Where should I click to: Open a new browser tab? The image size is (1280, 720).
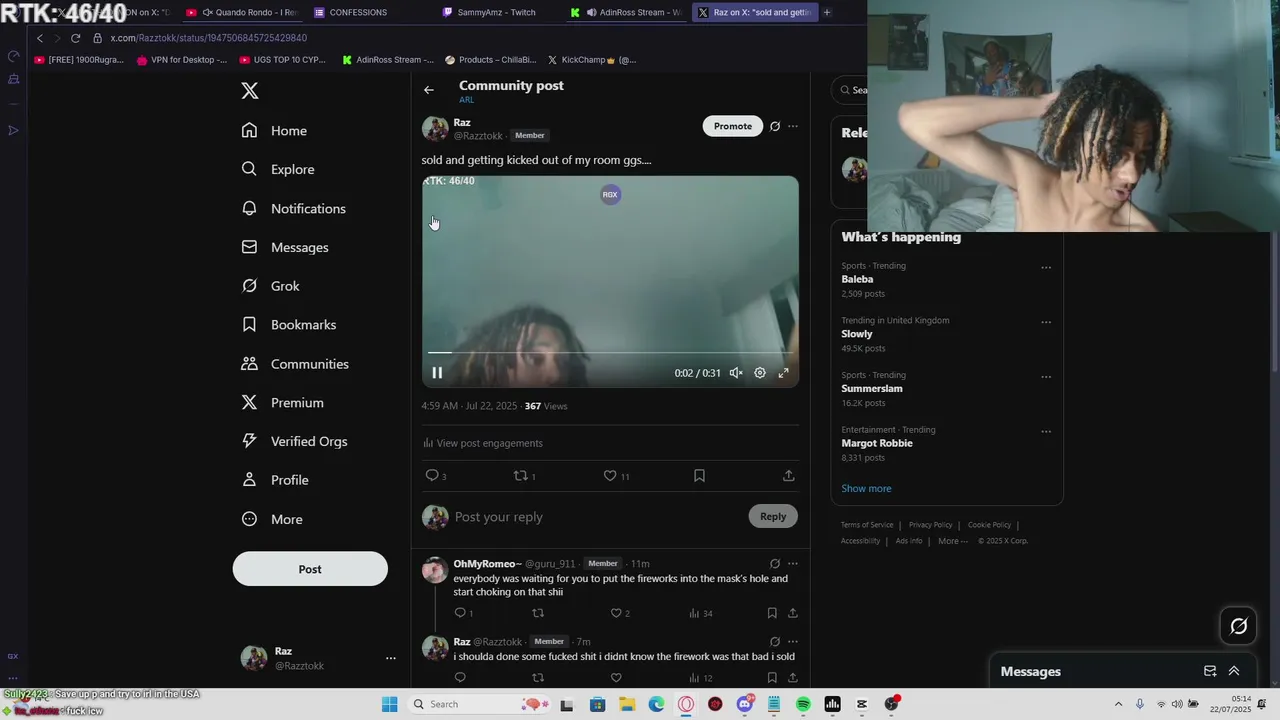(827, 13)
